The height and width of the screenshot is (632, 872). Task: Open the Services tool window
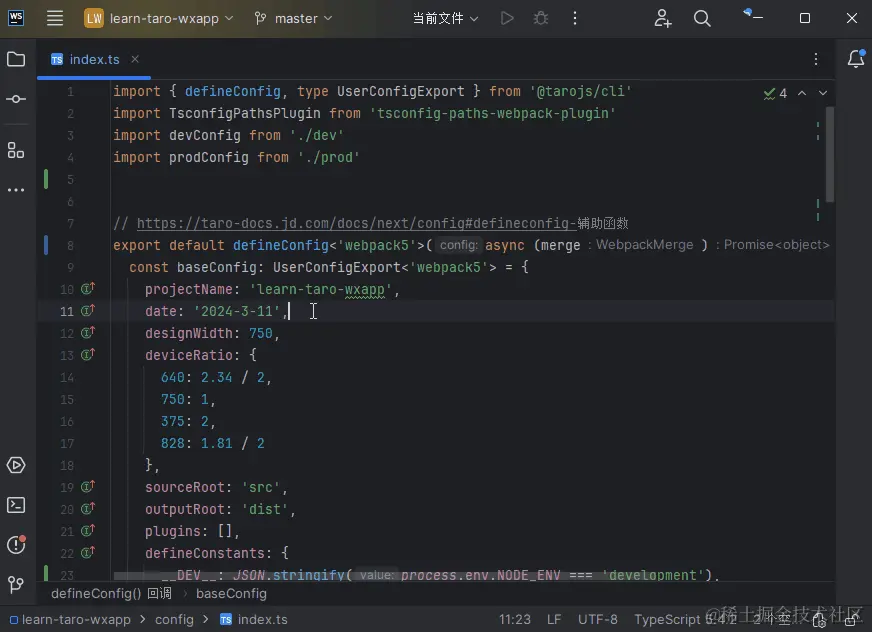[16, 465]
